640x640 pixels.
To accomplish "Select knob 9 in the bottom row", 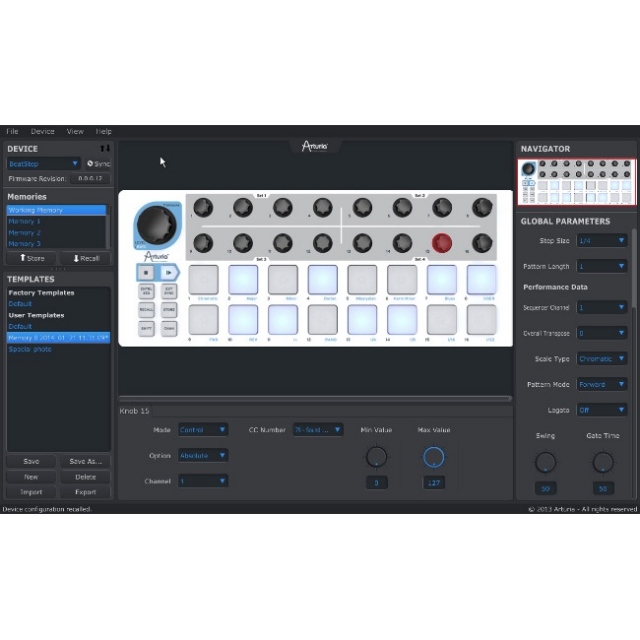I will click(x=203, y=243).
